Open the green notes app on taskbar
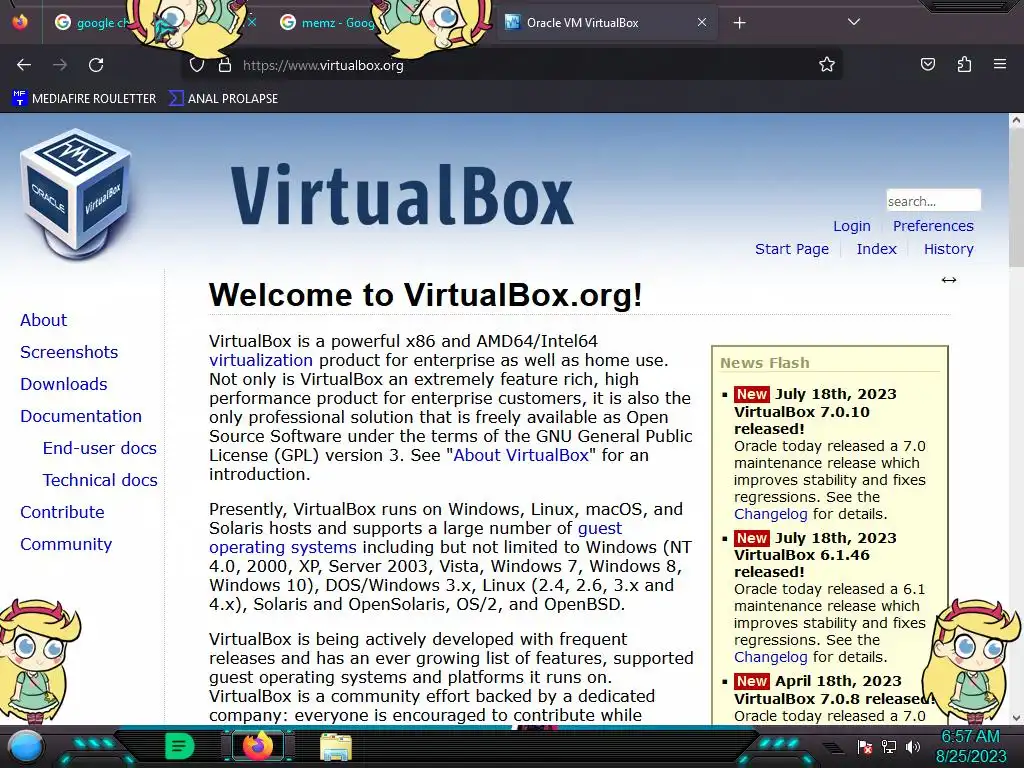This screenshot has height=768, width=1024. pos(179,746)
